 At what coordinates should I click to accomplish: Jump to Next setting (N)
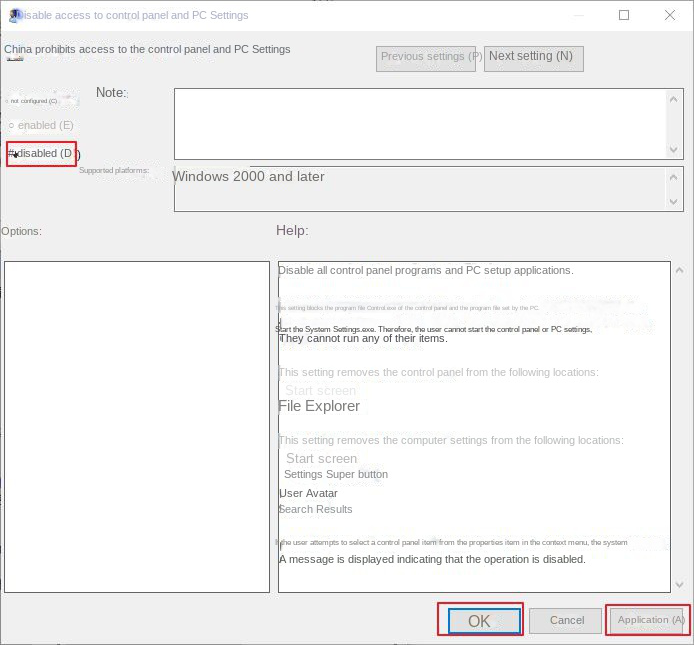(x=532, y=57)
